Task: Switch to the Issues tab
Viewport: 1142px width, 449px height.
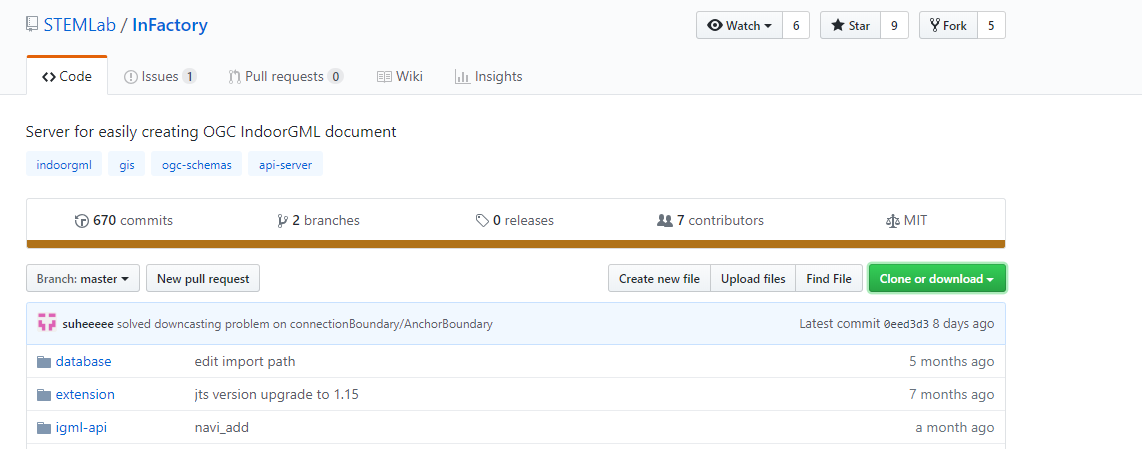Action: pyautogui.click(x=160, y=77)
